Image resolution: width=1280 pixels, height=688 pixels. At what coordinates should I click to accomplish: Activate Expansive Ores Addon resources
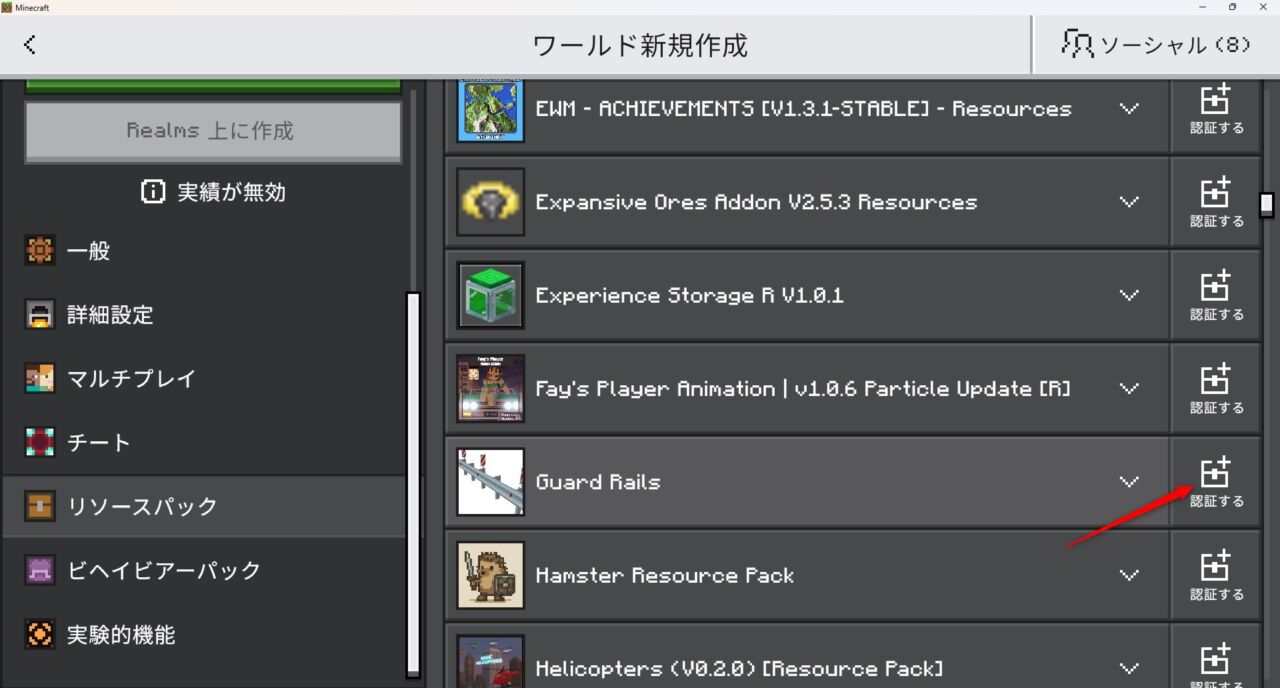[x=1215, y=202]
